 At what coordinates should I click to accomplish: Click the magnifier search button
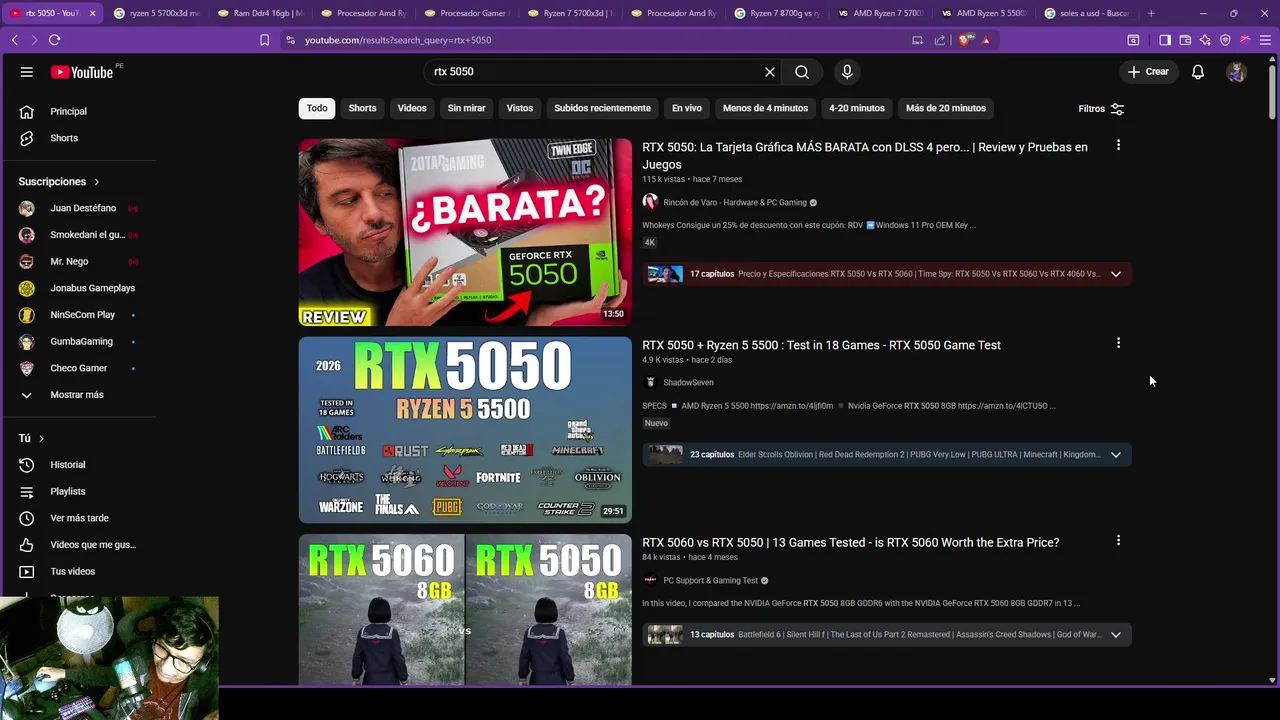802,72
